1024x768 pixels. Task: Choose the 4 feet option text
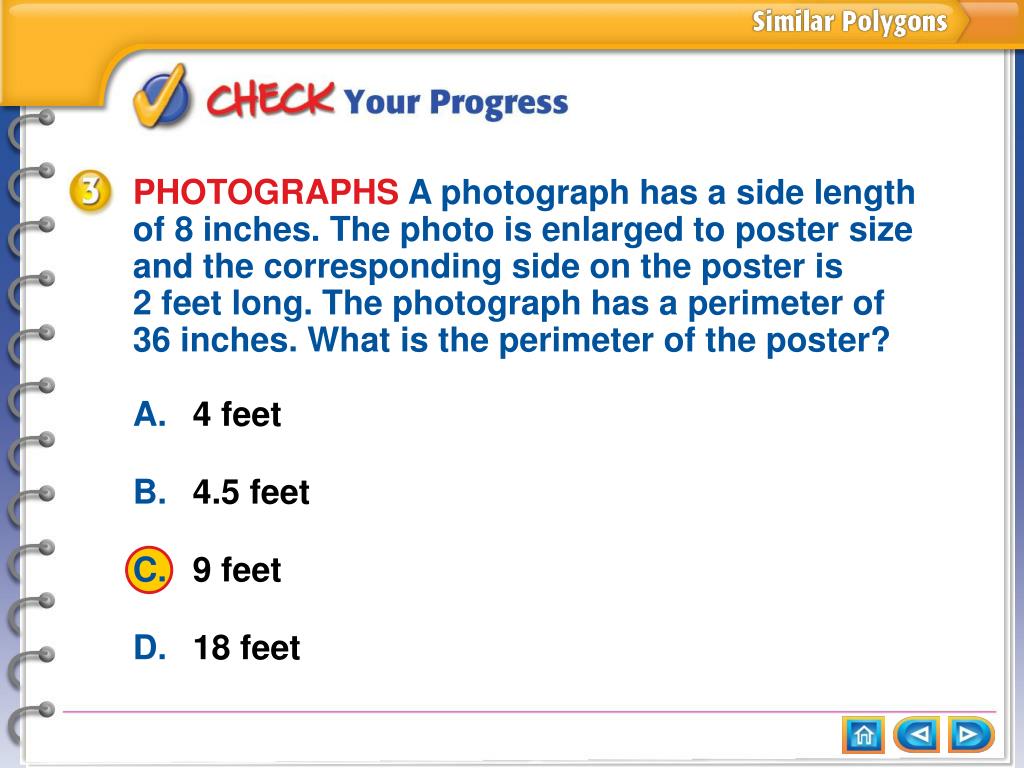pos(236,414)
